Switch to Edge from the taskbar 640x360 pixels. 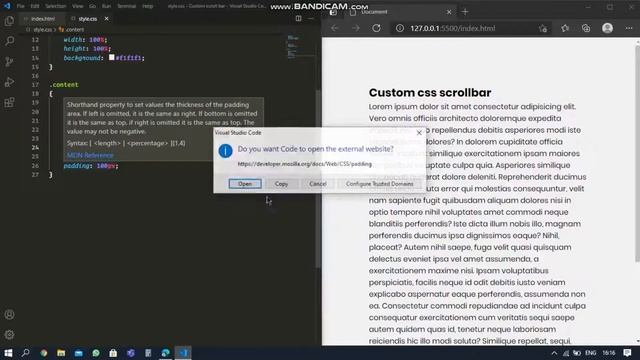[166, 353]
